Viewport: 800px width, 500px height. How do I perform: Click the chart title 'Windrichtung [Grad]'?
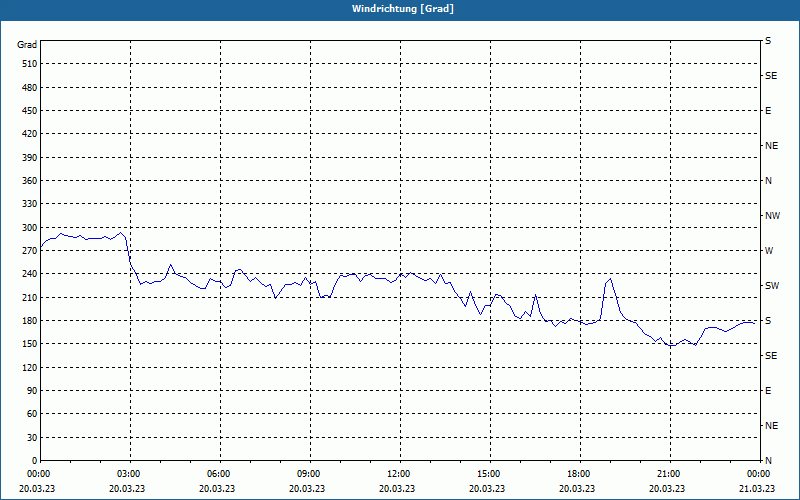(x=403, y=9)
